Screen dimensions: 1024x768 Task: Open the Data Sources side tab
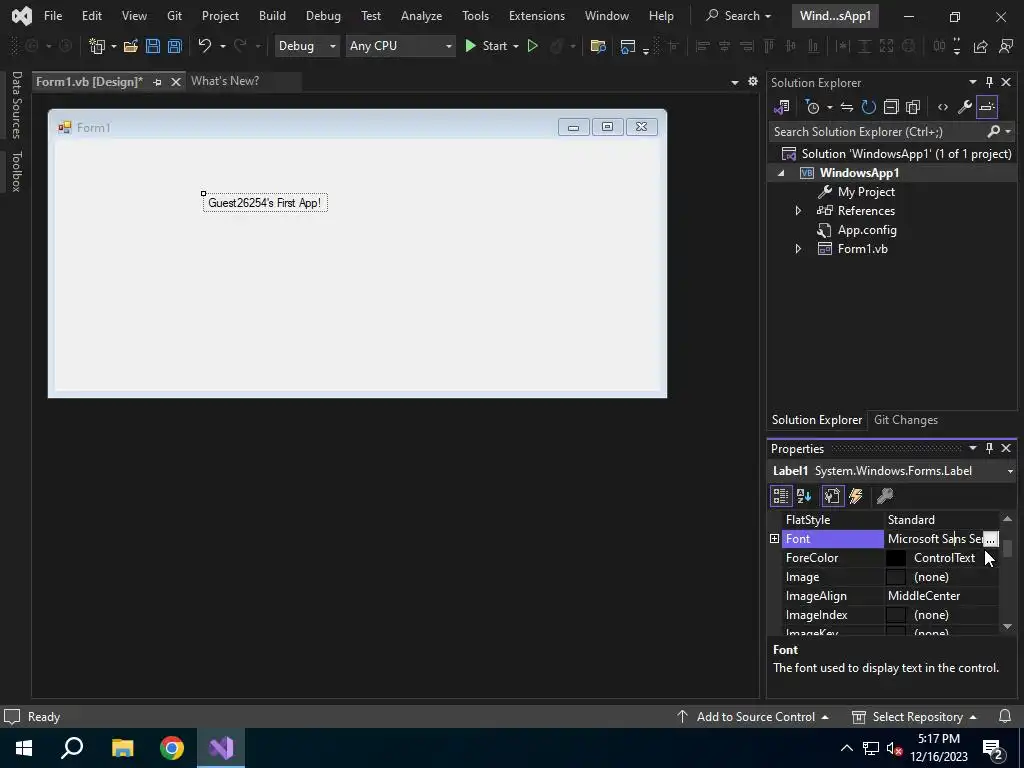point(16,105)
